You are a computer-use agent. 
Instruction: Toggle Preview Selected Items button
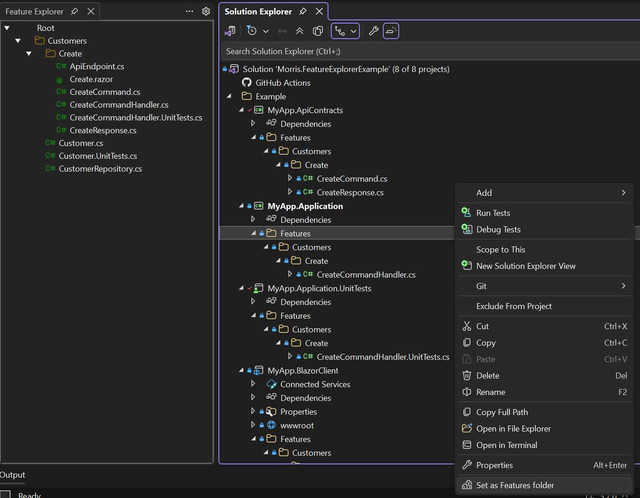(x=391, y=31)
